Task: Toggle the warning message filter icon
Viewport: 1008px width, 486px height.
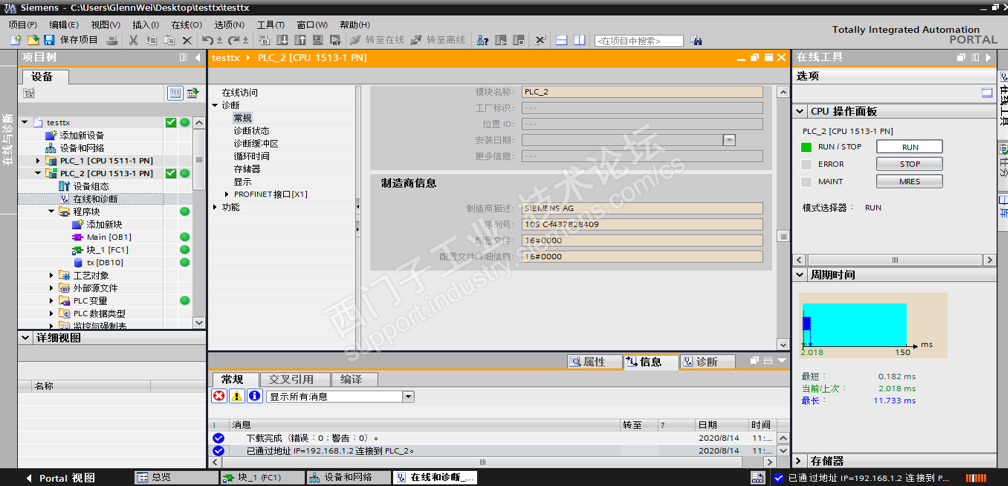Action: pos(237,397)
